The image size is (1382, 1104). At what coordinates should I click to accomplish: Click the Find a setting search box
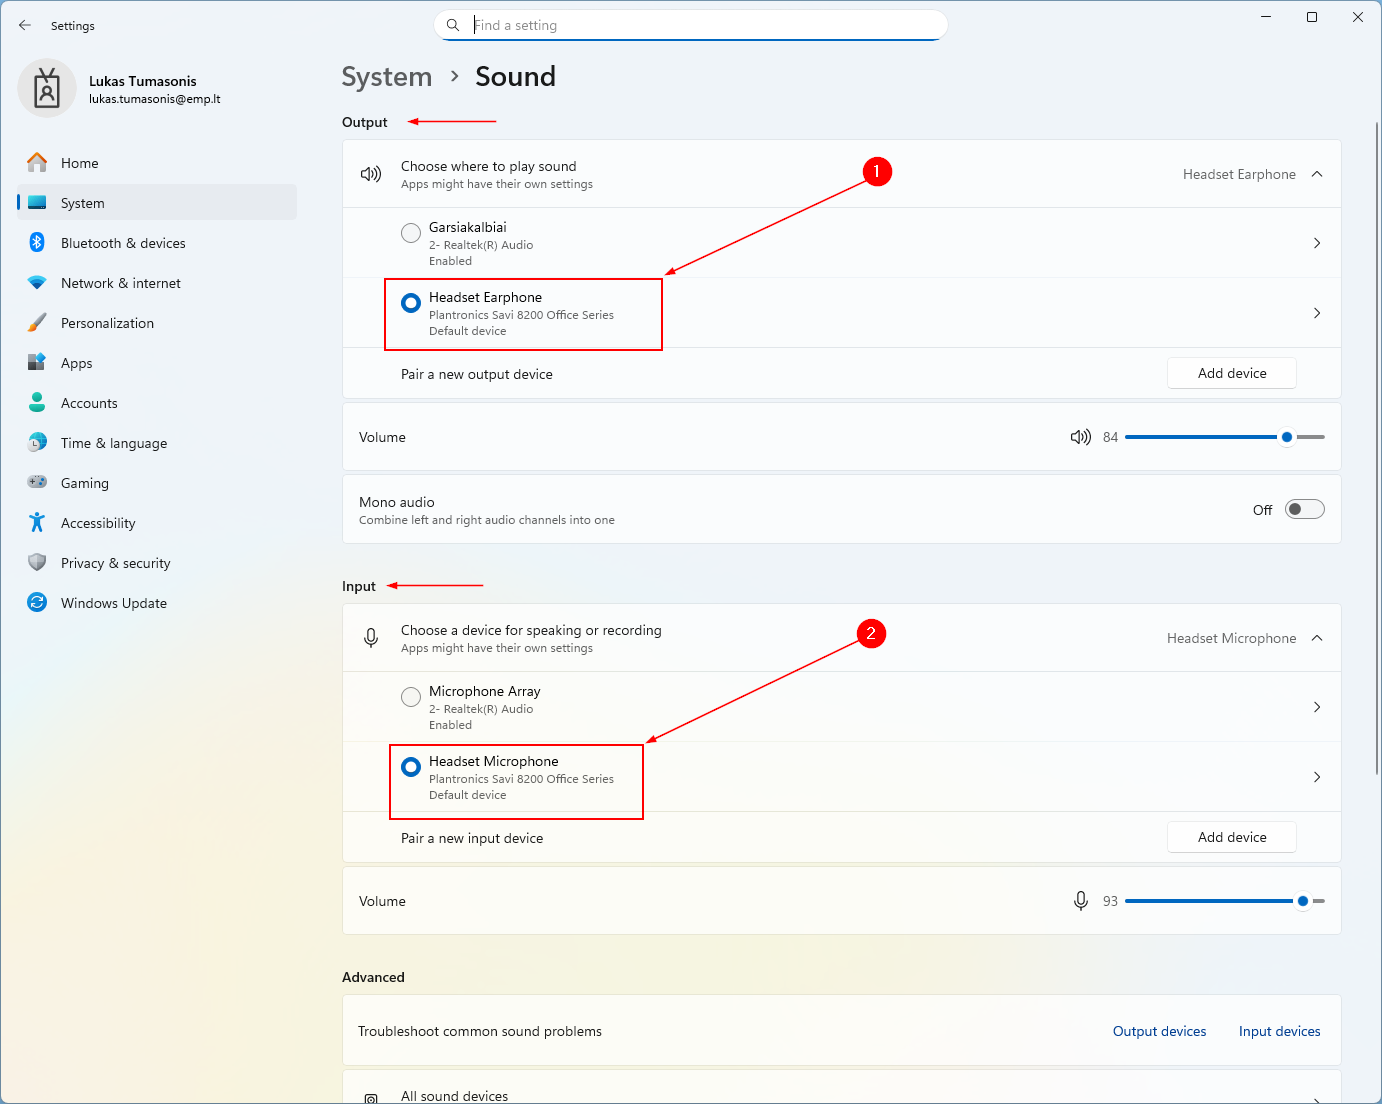point(690,25)
